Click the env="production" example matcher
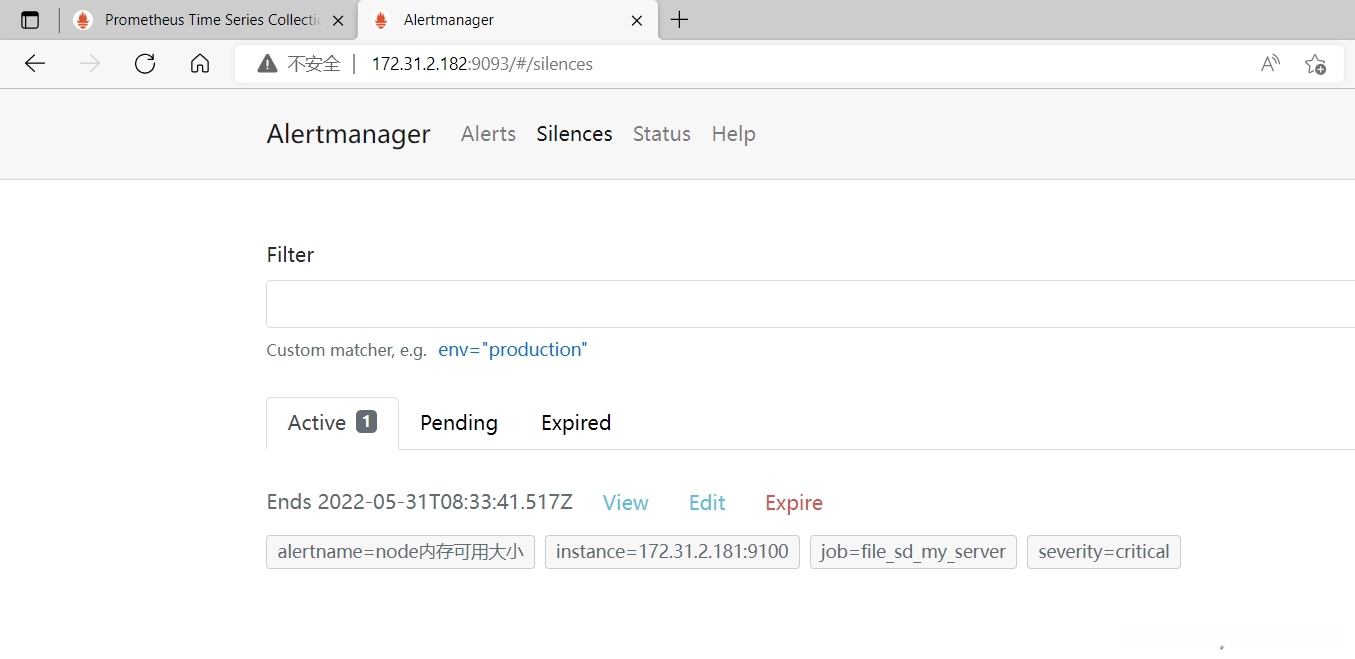 (512, 350)
